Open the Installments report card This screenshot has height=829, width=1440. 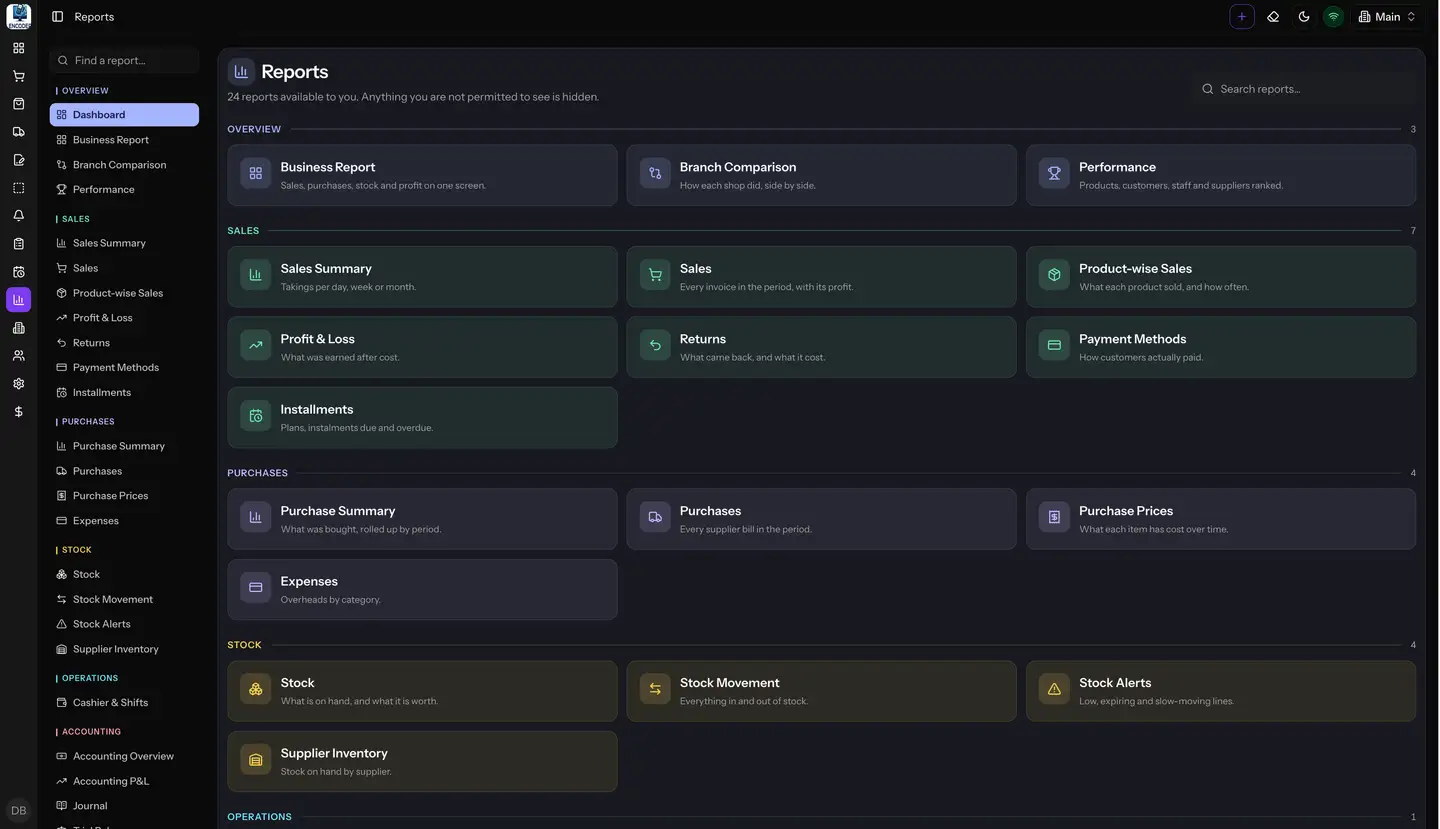[x=422, y=418]
